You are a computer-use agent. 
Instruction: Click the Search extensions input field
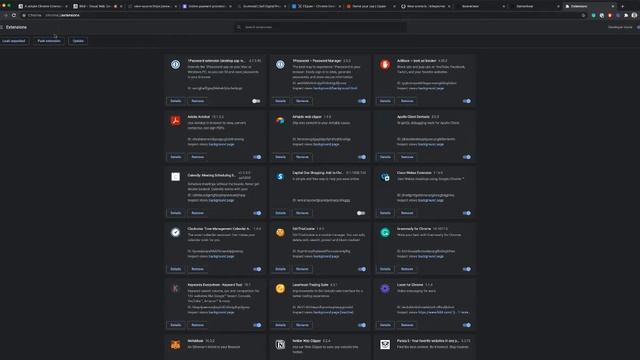point(320,27)
